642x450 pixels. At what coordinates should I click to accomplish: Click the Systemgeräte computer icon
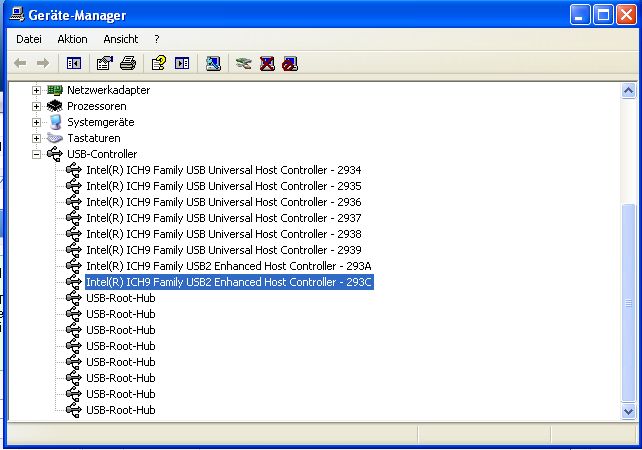point(55,122)
